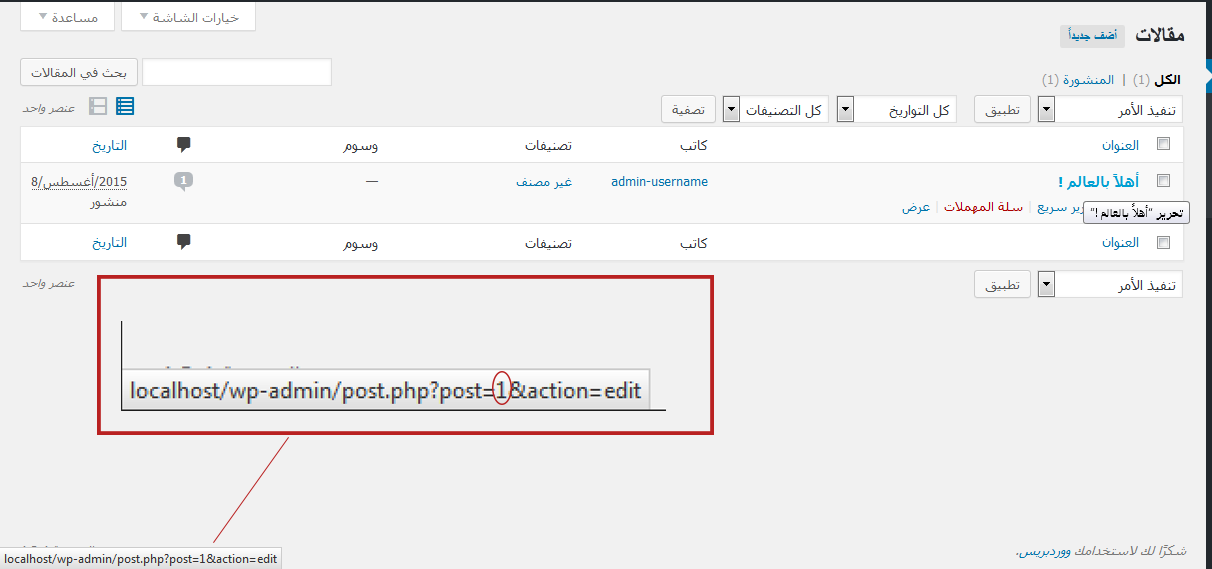Click comments bubble icon in table header
This screenshot has height=569, width=1212.
tap(183, 145)
